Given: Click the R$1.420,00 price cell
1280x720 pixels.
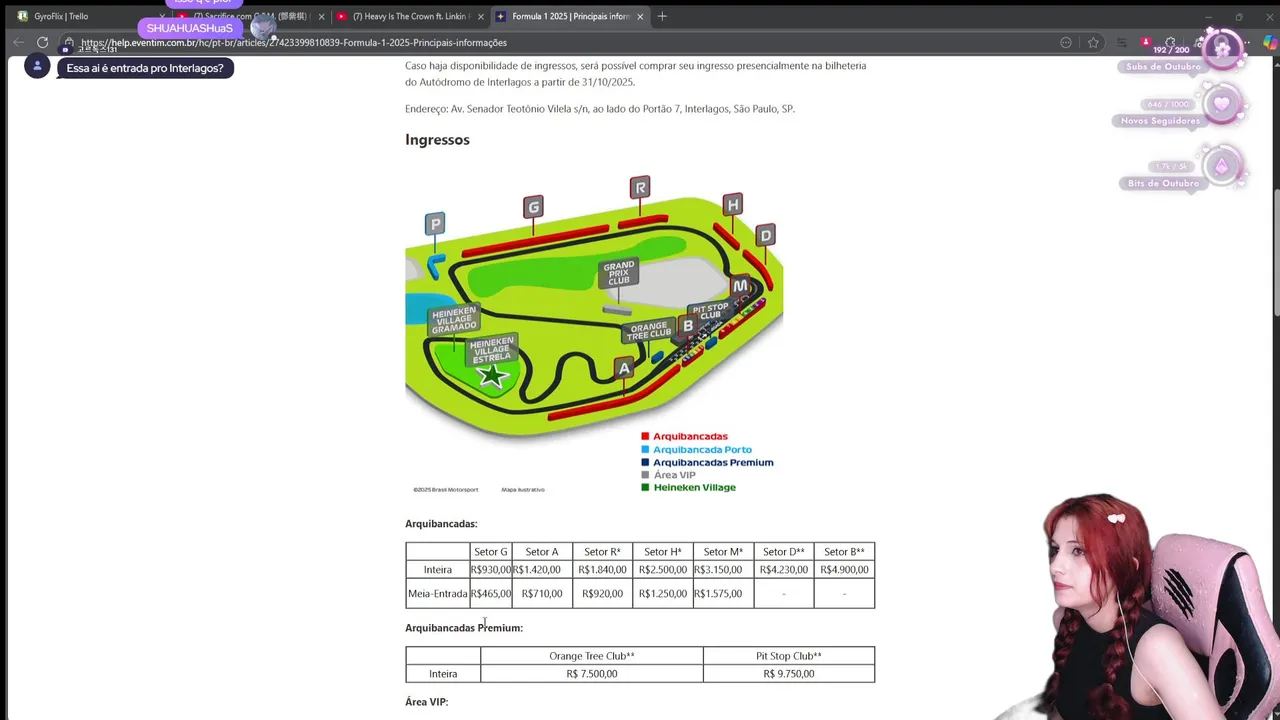Looking at the screenshot, I should tap(542, 570).
